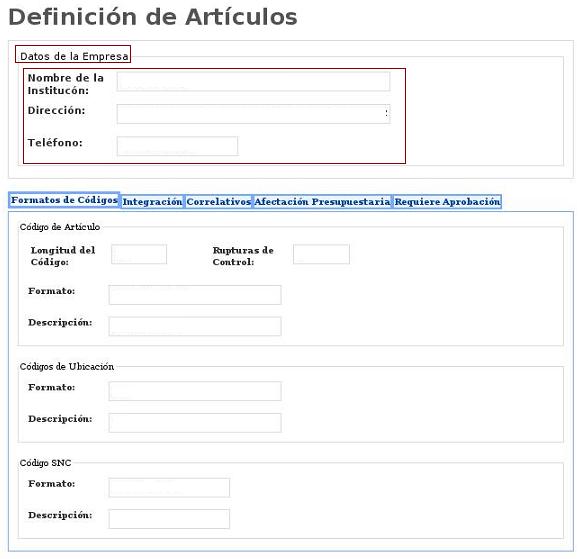The image size is (583, 559).
Task: Click the Datos de la Empresa legend
Action: (74, 57)
